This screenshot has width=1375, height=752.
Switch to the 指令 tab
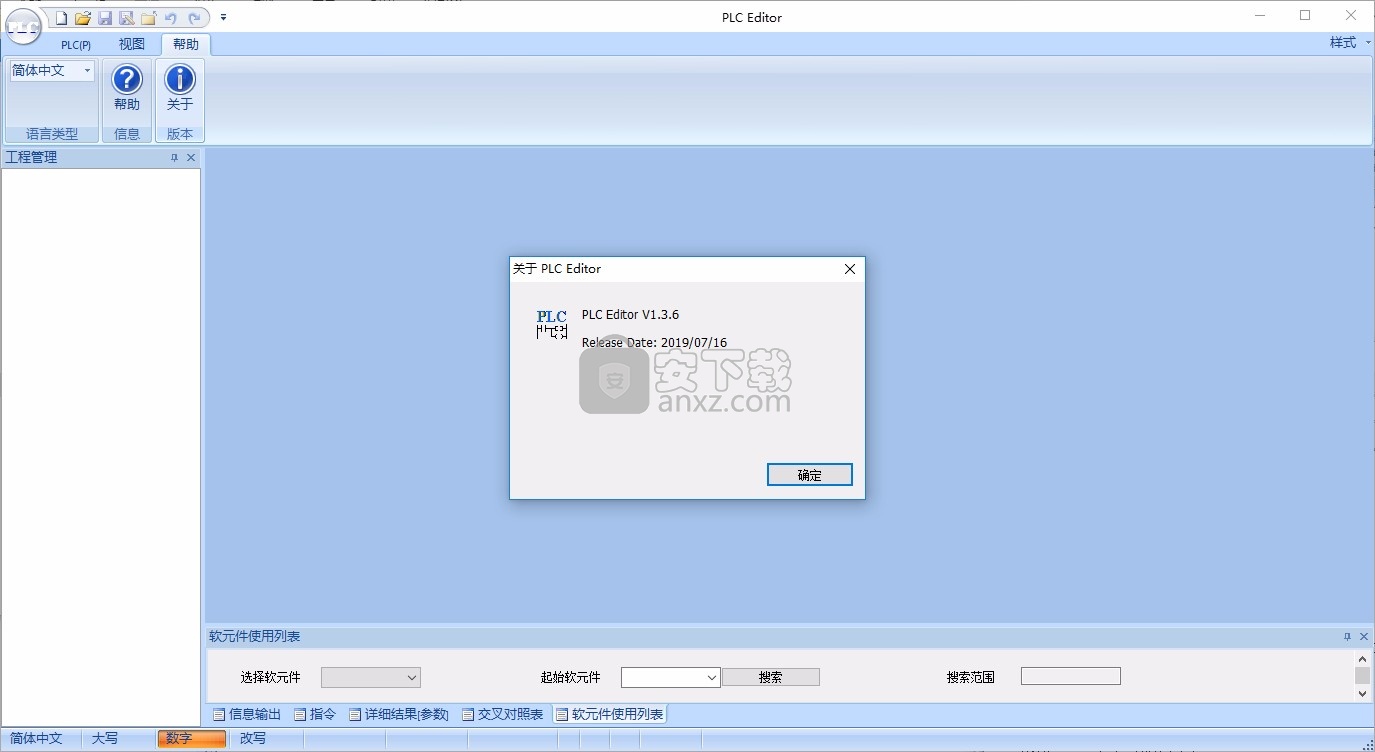coord(315,714)
